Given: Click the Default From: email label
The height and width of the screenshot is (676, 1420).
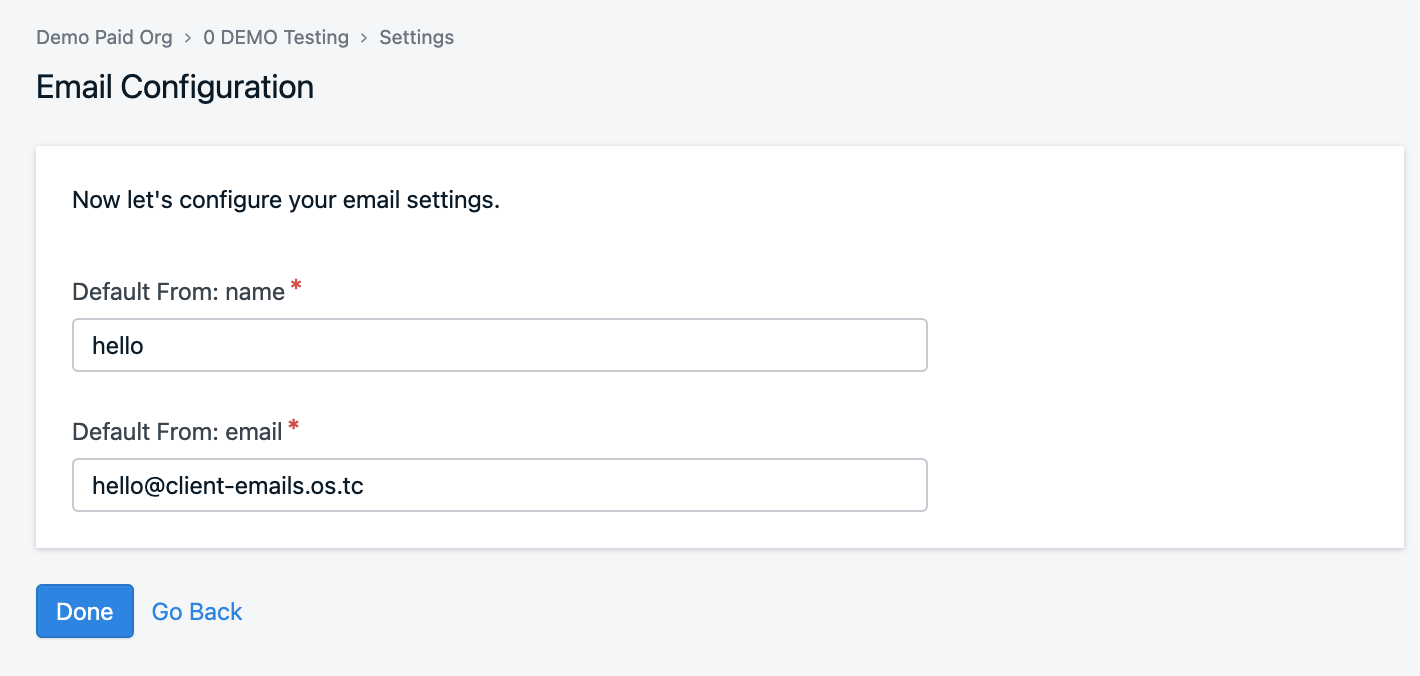Looking at the screenshot, I should point(177,432).
